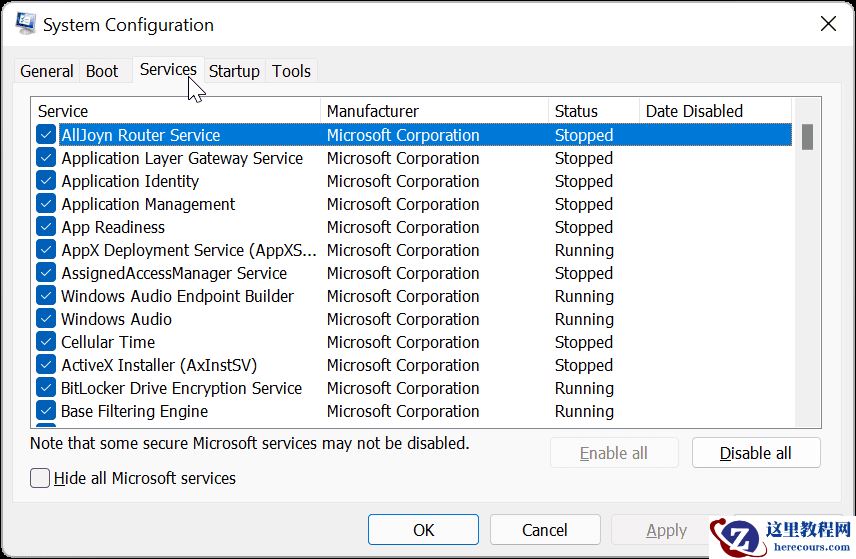Click Running status of BitLocker Drive Encryption

(x=584, y=388)
